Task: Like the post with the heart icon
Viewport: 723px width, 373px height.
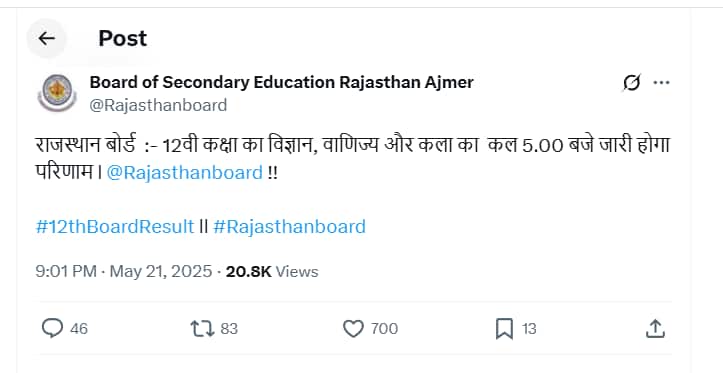Action: (x=354, y=329)
